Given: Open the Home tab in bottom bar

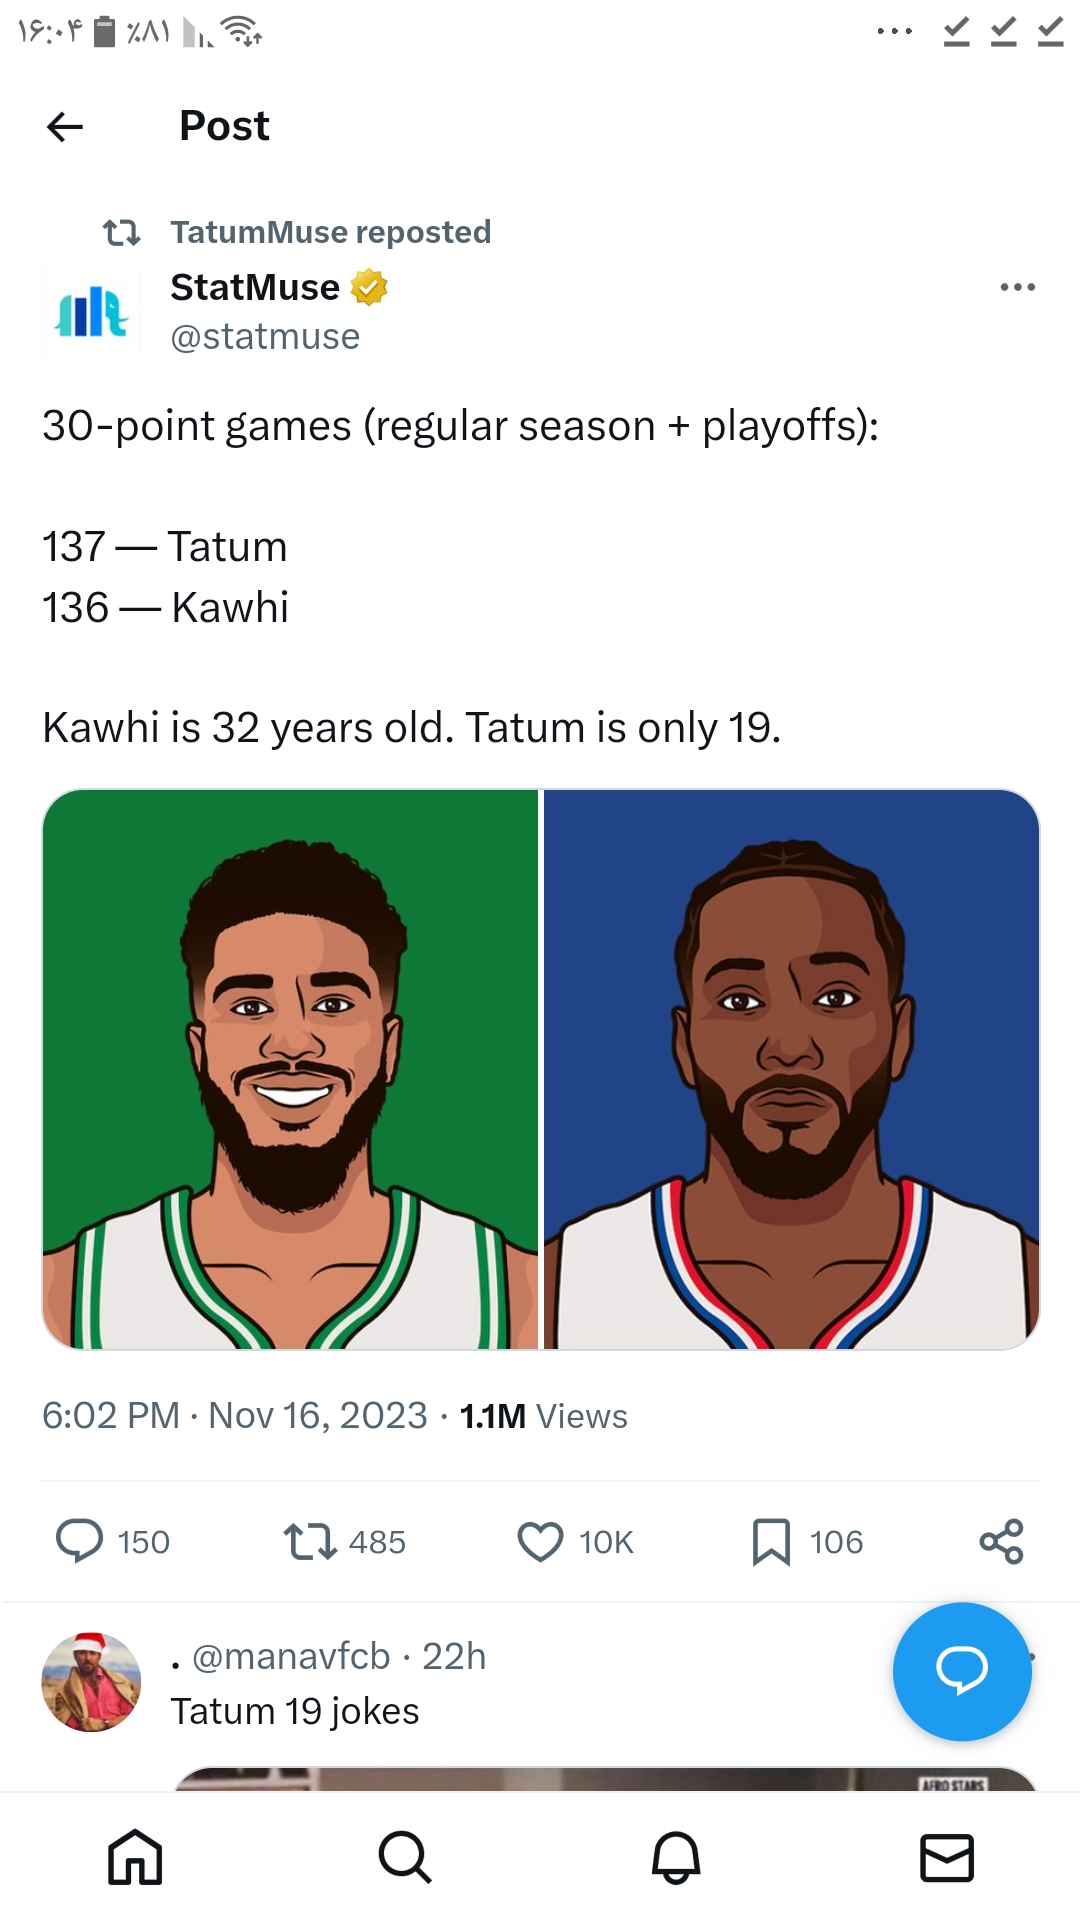Looking at the screenshot, I should [135, 1857].
